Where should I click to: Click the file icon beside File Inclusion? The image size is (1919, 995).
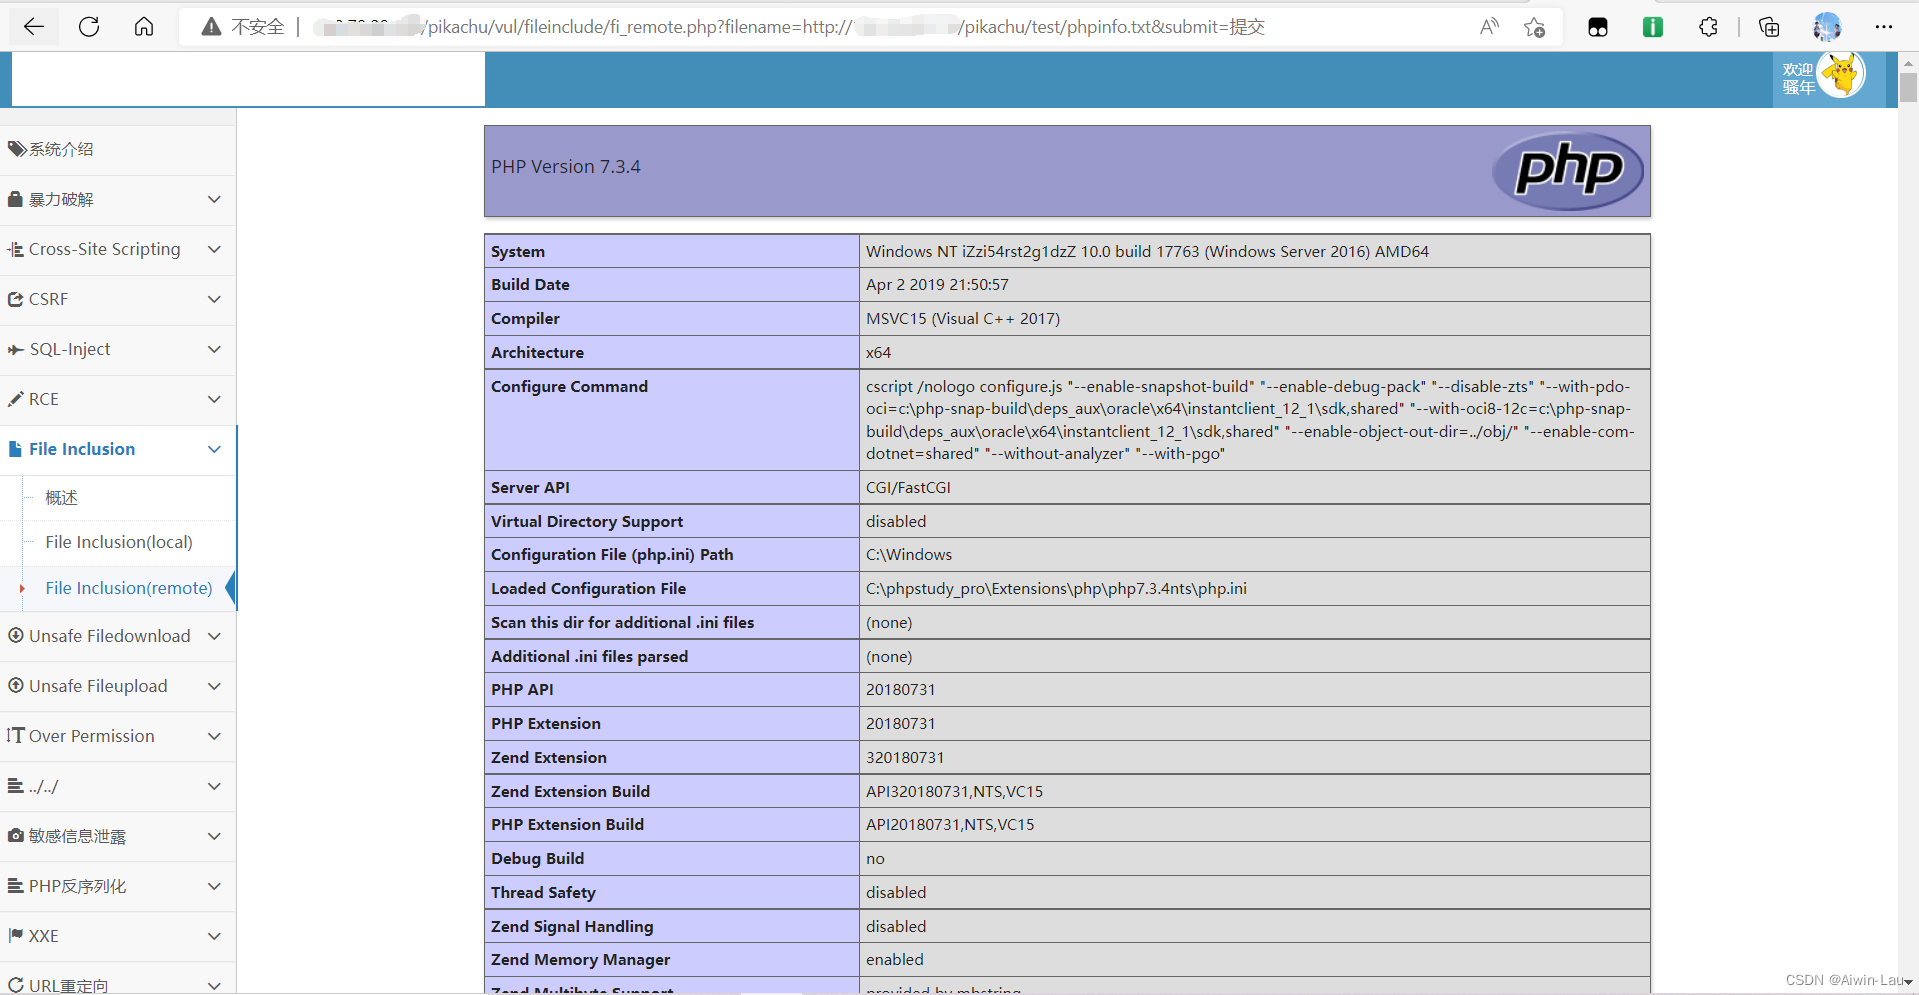pyautogui.click(x=15, y=449)
